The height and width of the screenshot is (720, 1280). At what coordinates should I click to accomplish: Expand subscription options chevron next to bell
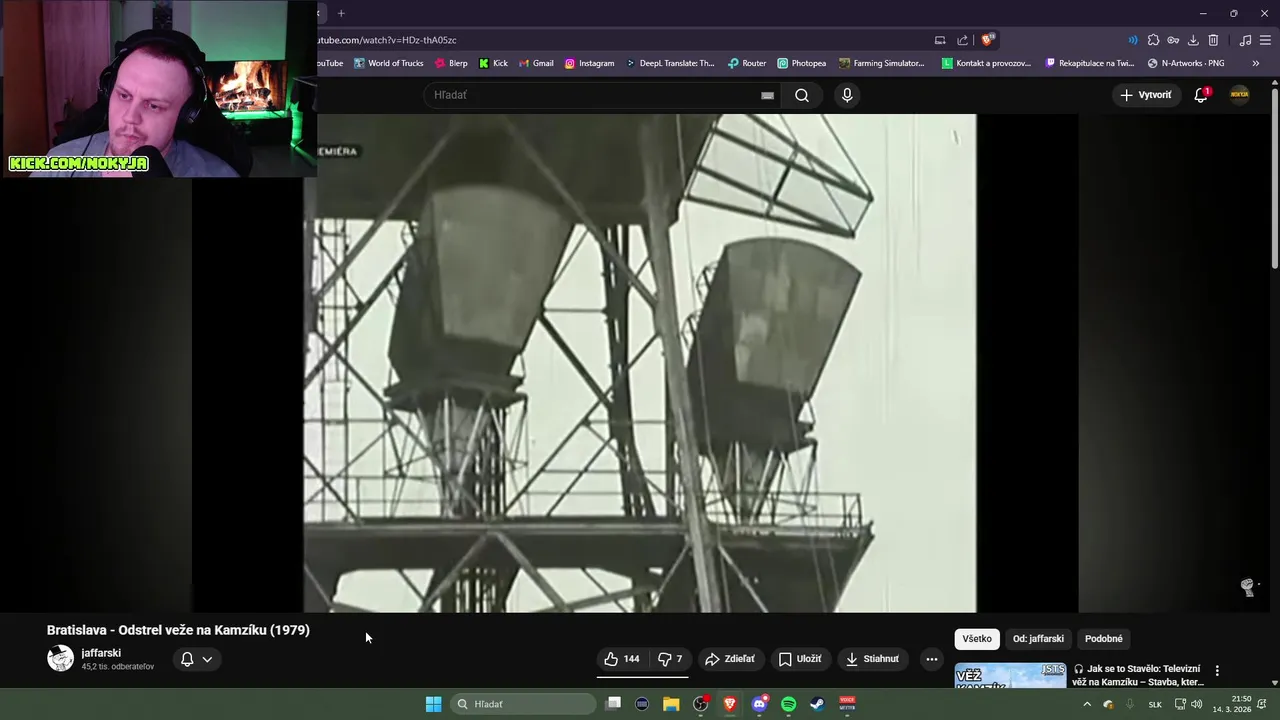(207, 659)
